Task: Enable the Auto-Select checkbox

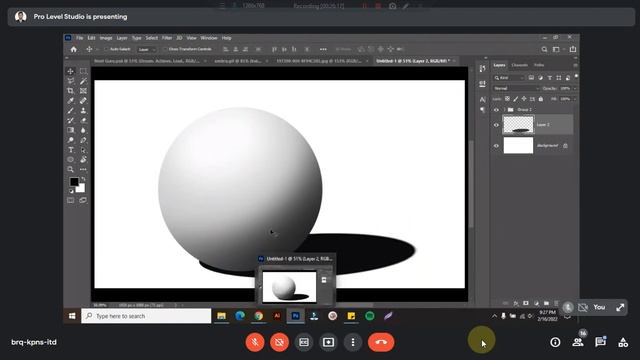Action: point(106,49)
